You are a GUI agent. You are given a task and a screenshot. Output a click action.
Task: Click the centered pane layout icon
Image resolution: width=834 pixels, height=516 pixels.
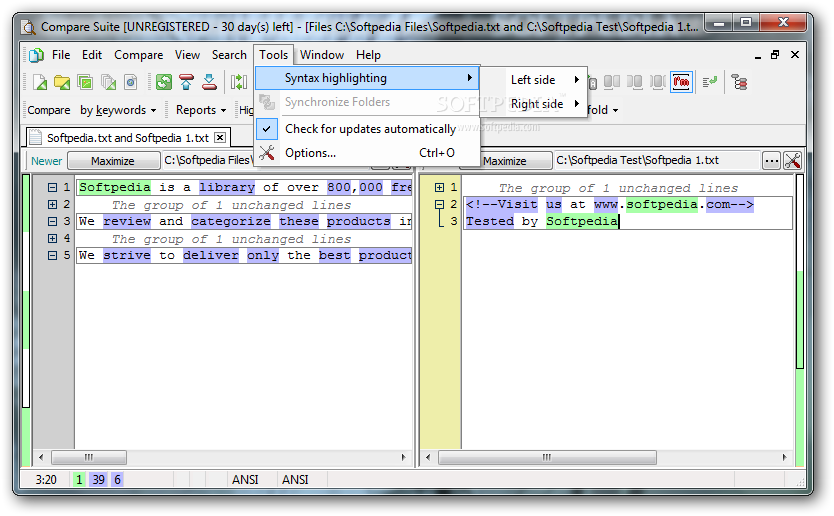[658, 82]
